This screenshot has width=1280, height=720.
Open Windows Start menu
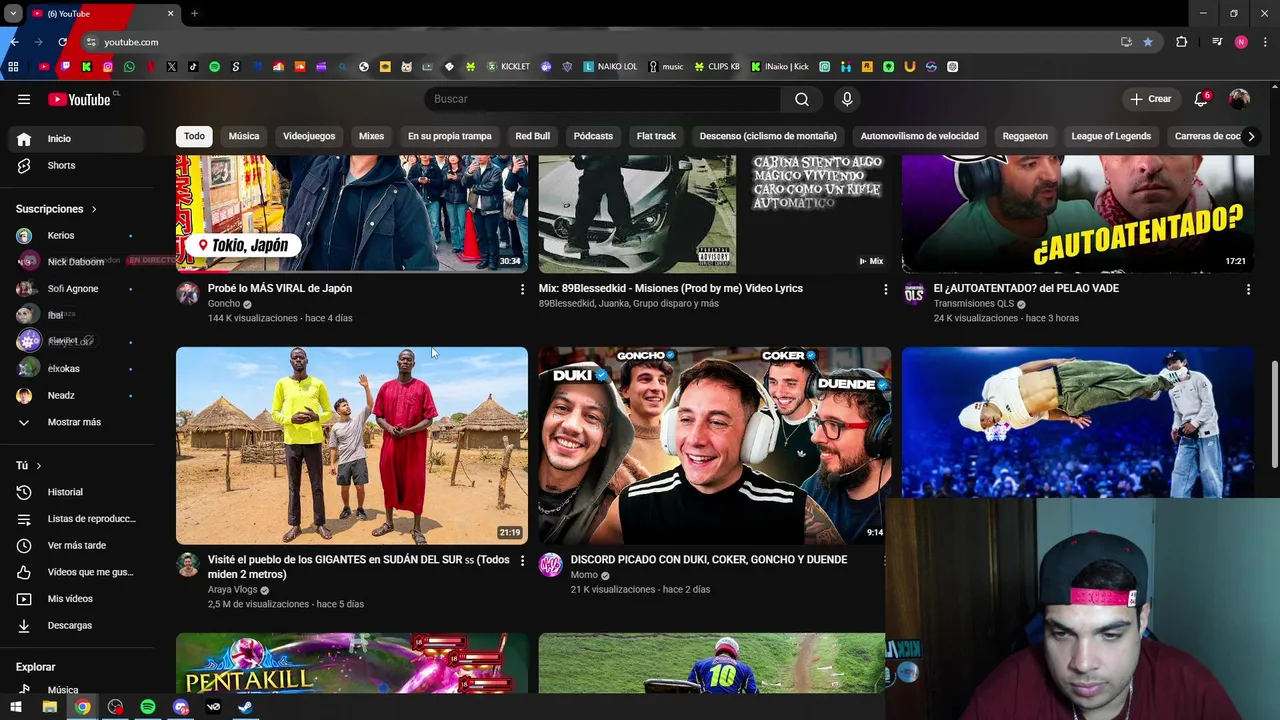pos(16,707)
